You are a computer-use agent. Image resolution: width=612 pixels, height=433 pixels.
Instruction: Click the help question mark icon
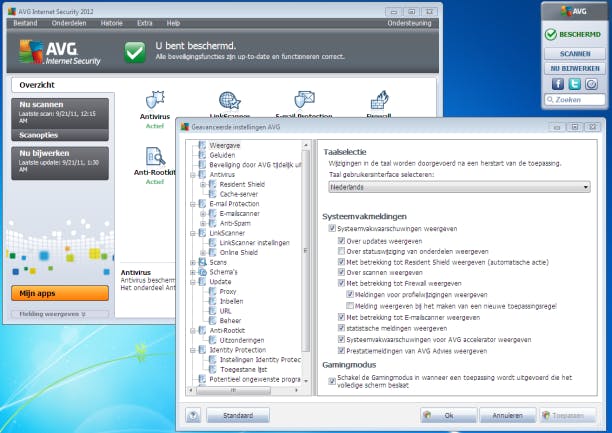(x=193, y=416)
